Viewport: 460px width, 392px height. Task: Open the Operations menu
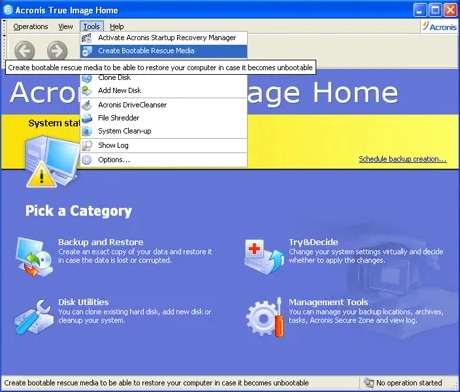coord(30,27)
